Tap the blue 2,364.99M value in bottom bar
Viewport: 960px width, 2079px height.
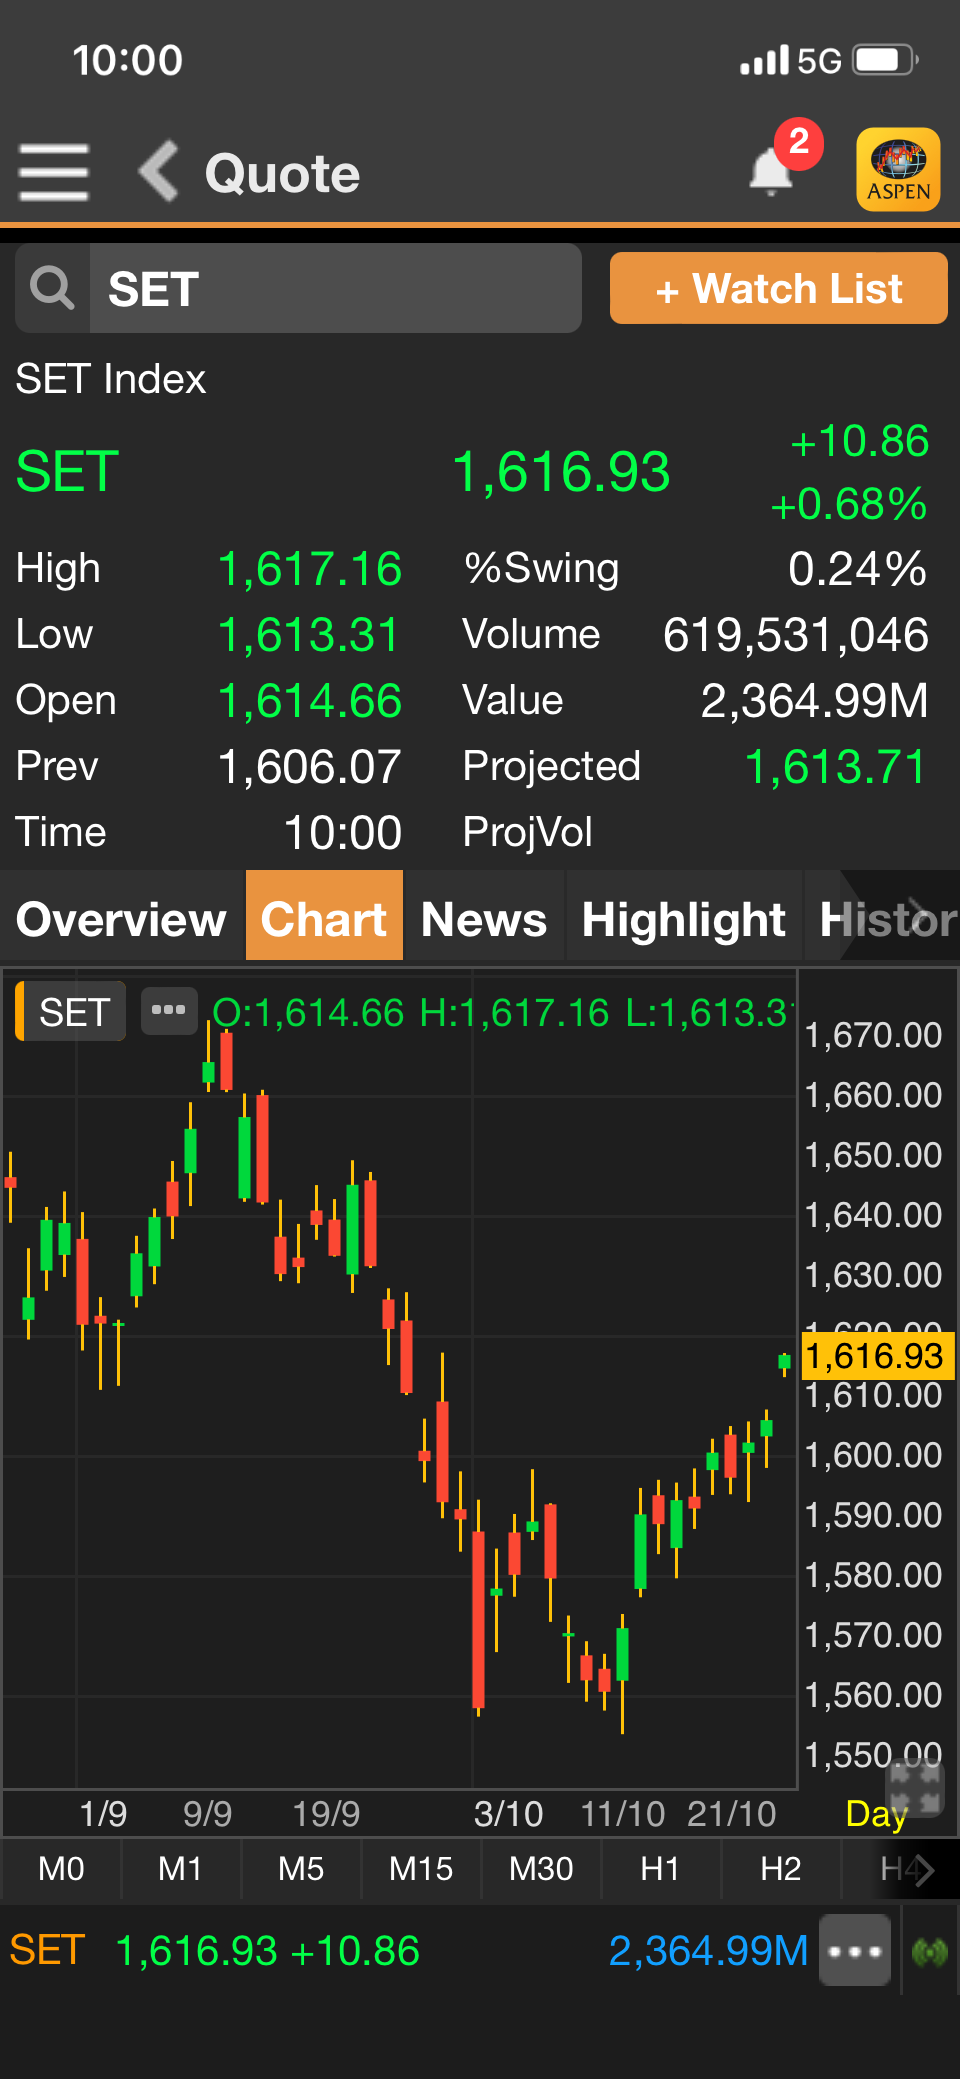(x=708, y=1950)
